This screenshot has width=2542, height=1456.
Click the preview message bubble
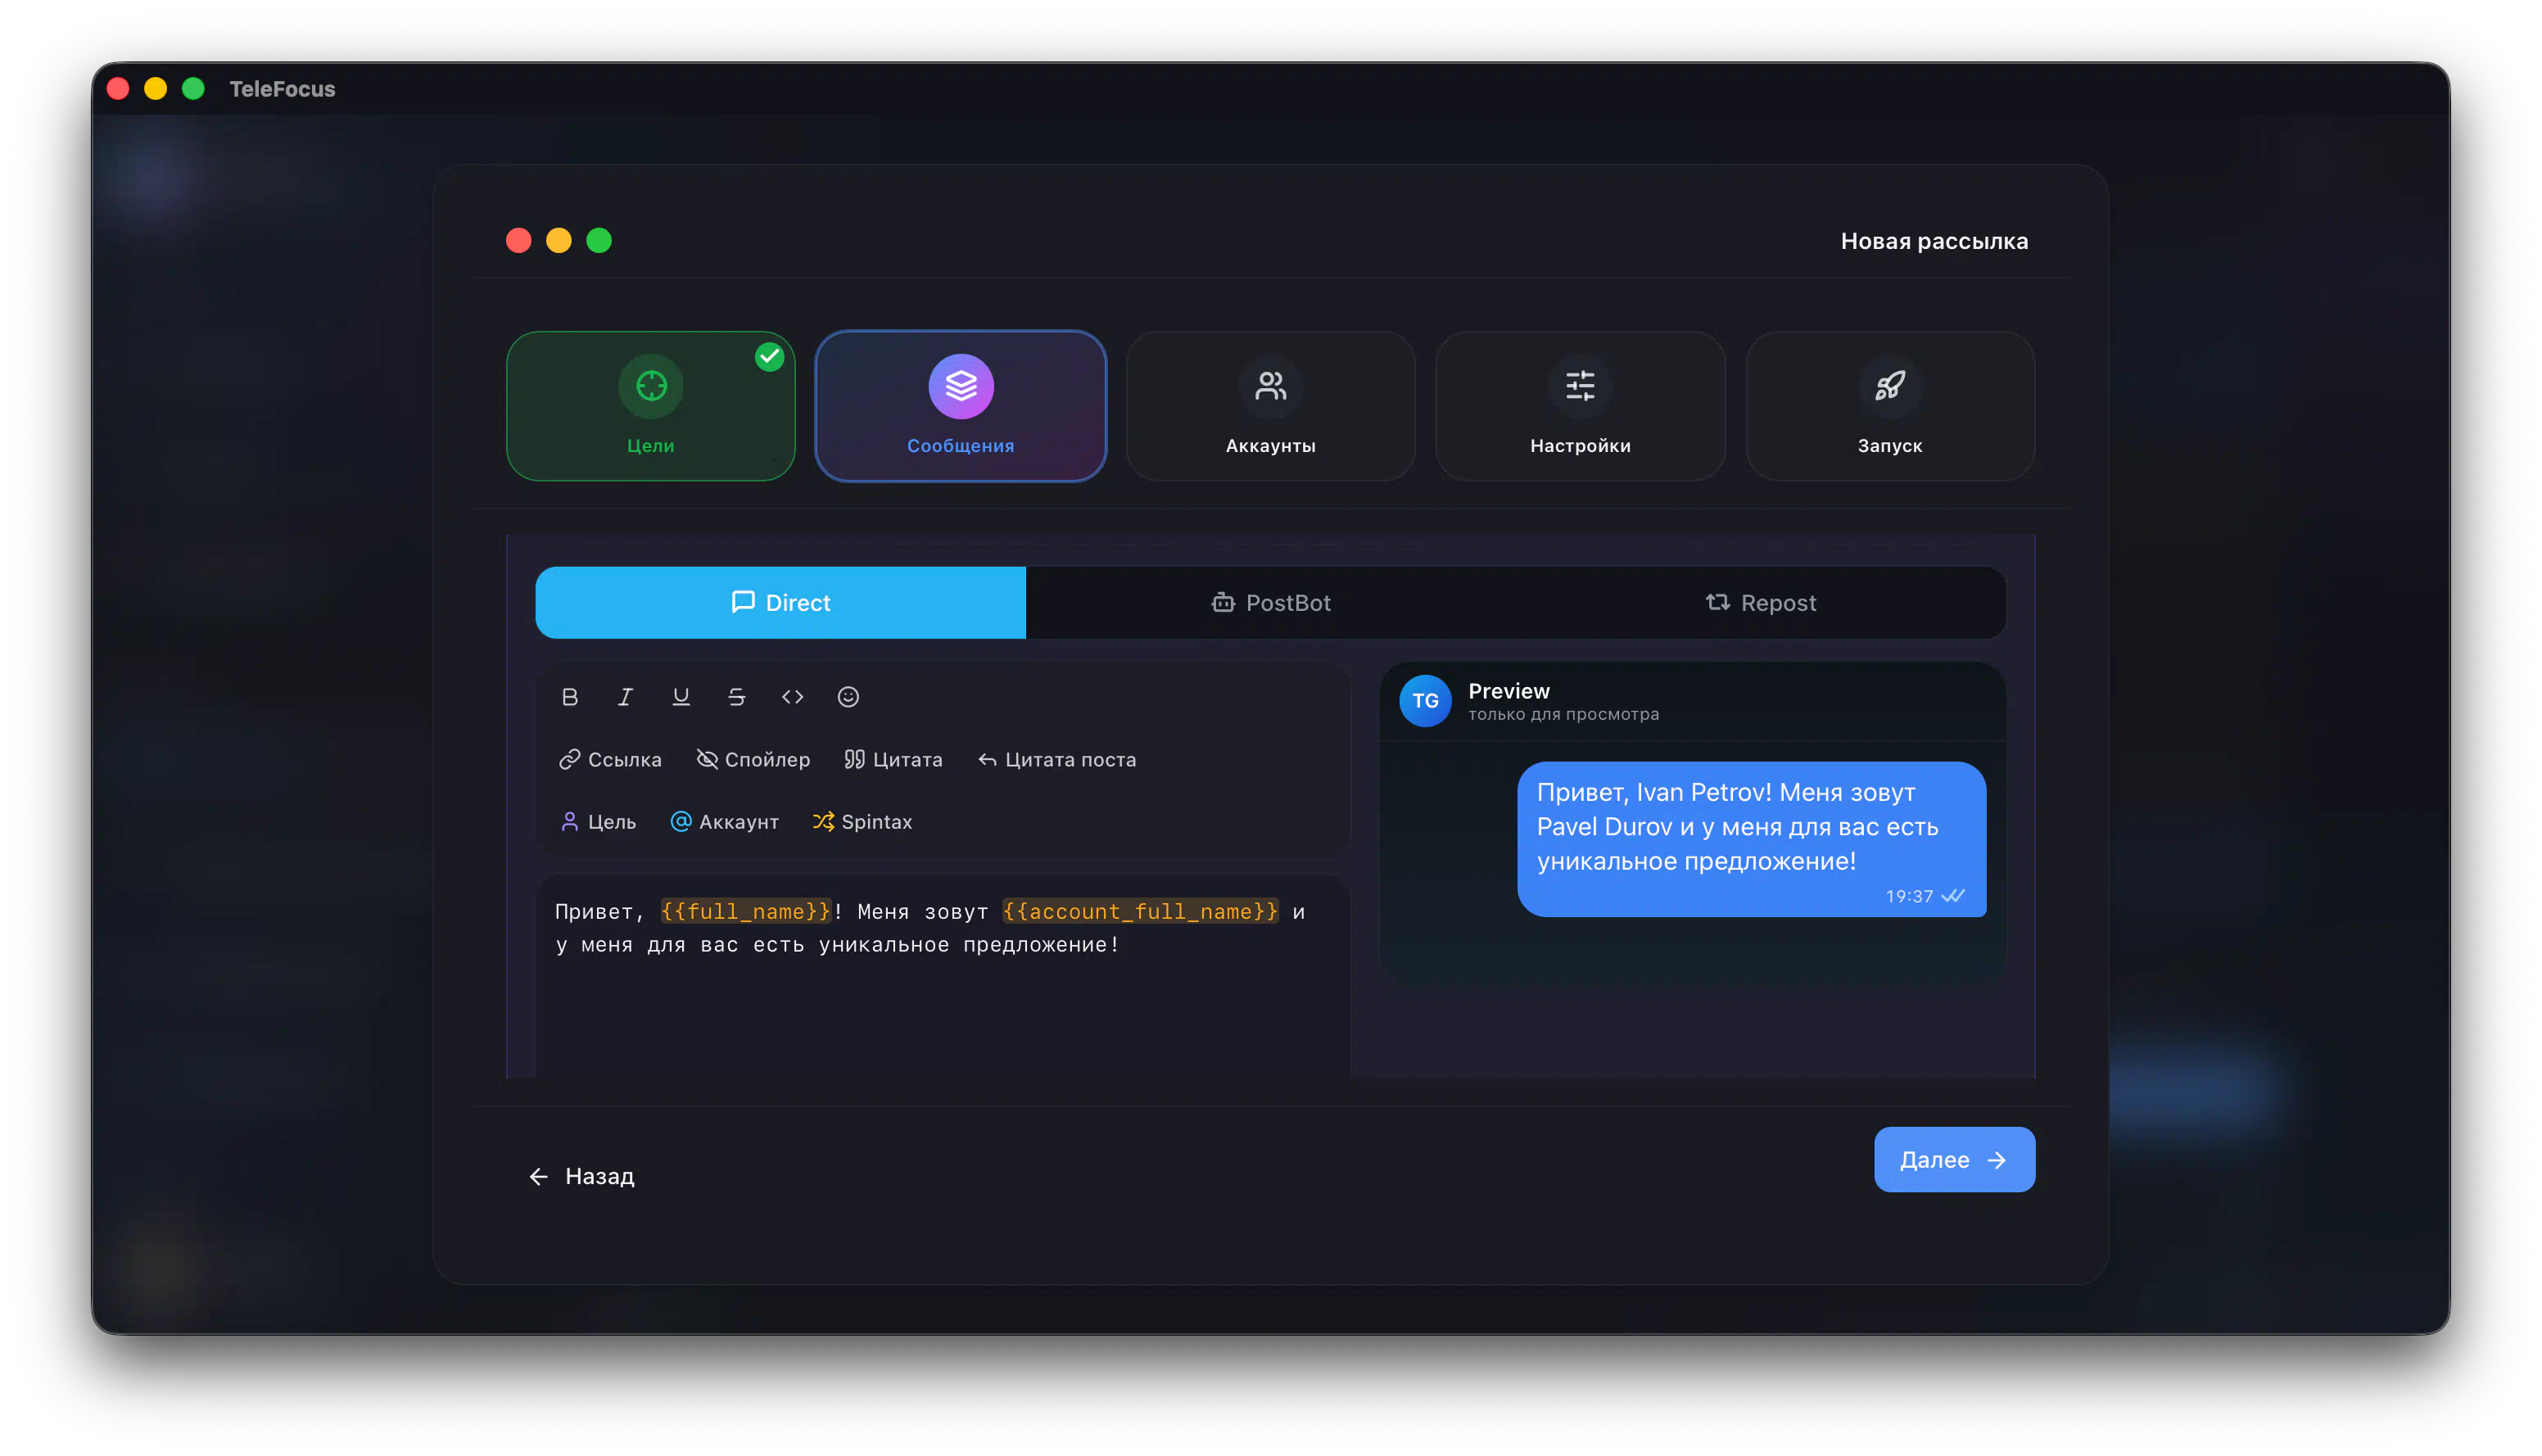click(1751, 839)
